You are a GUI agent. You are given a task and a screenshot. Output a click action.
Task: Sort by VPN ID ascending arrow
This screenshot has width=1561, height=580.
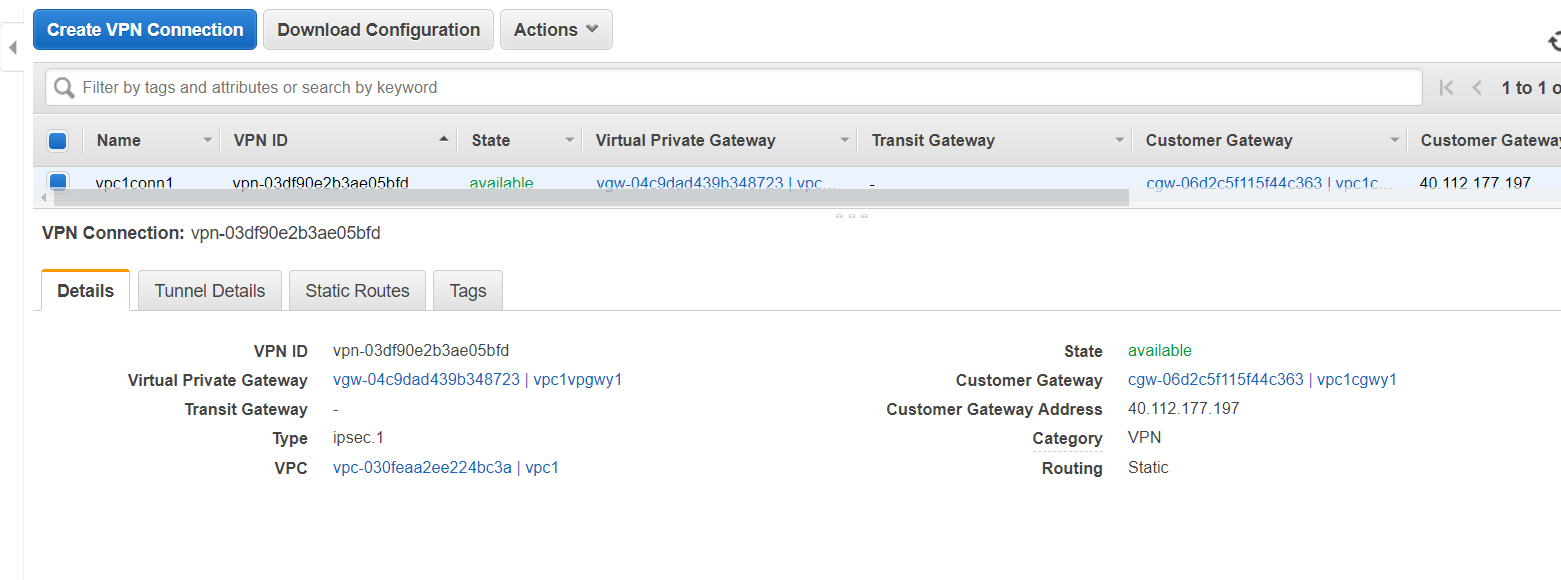[x=443, y=140]
